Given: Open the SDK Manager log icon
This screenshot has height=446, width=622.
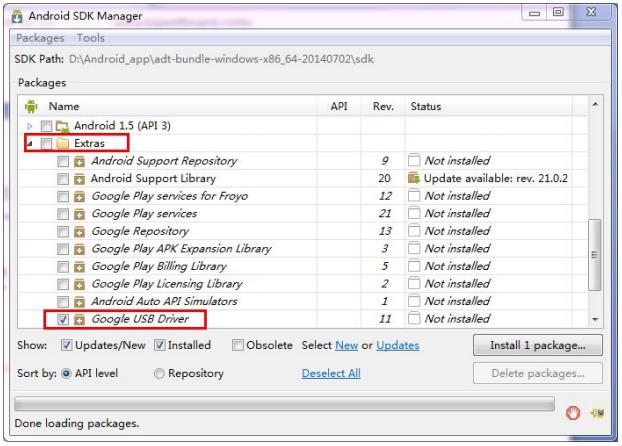Looking at the screenshot, I should pos(597,413).
